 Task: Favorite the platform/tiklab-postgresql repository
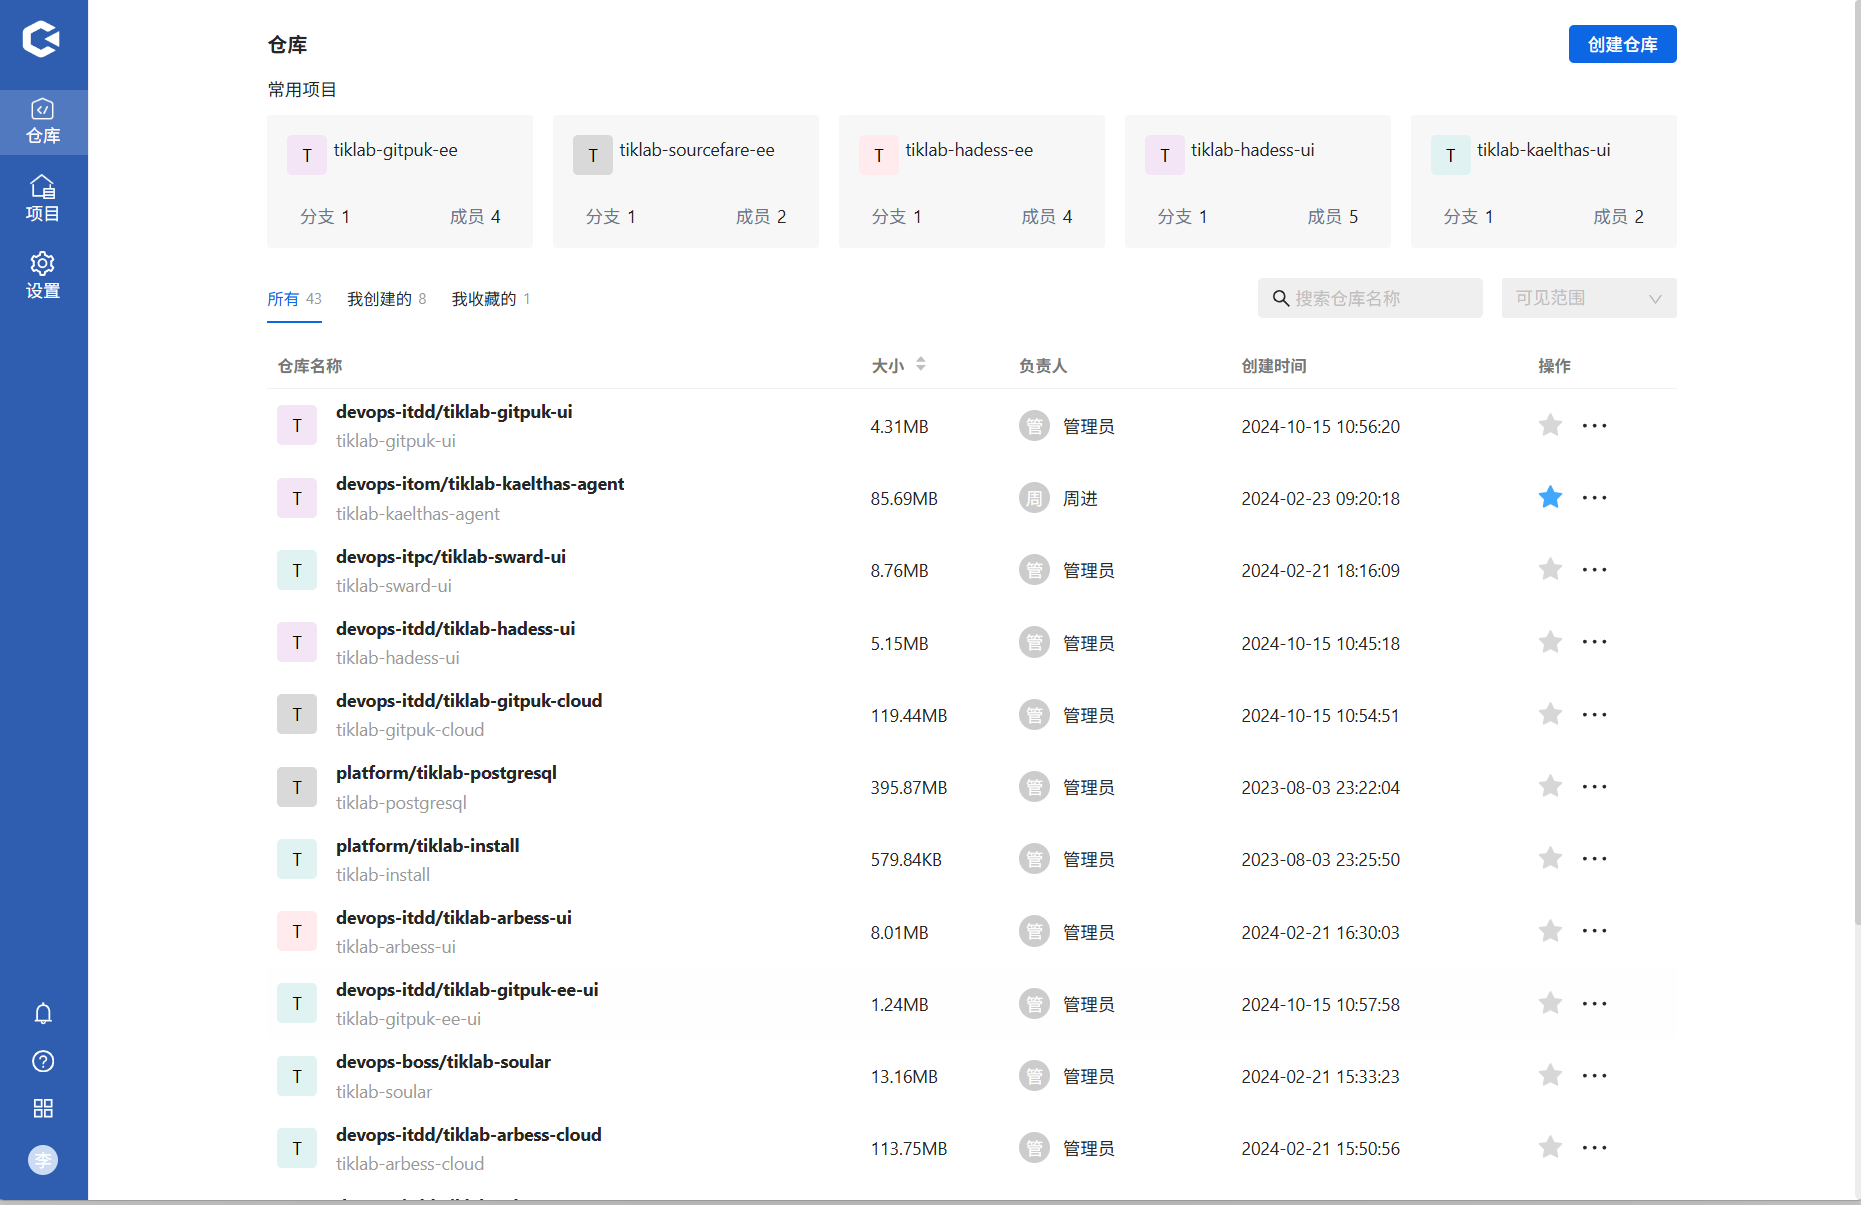click(x=1550, y=787)
